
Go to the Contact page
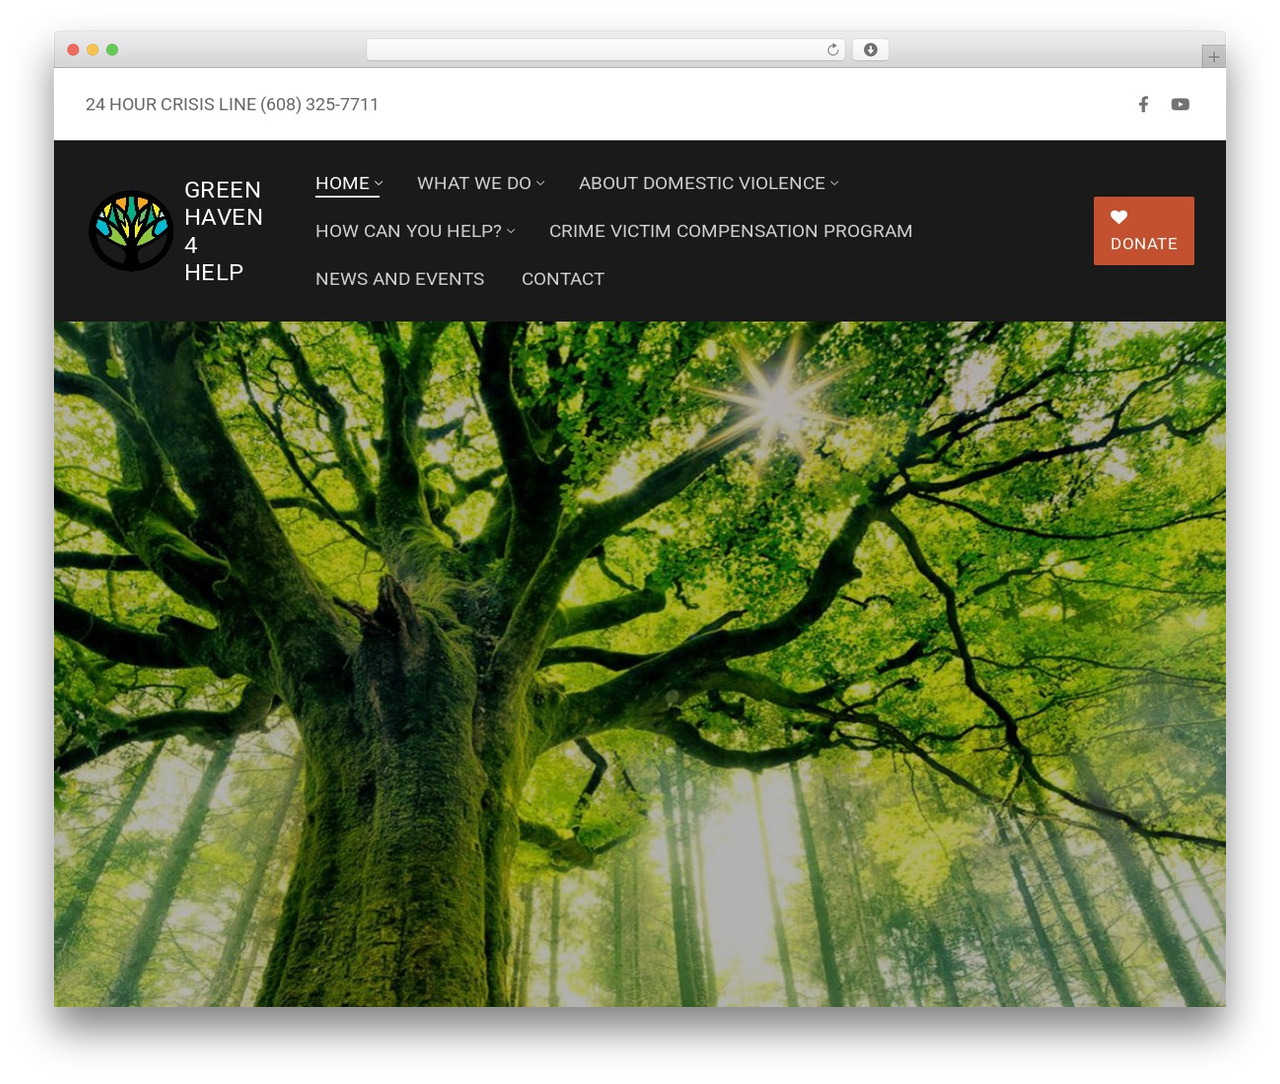[x=563, y=279]
